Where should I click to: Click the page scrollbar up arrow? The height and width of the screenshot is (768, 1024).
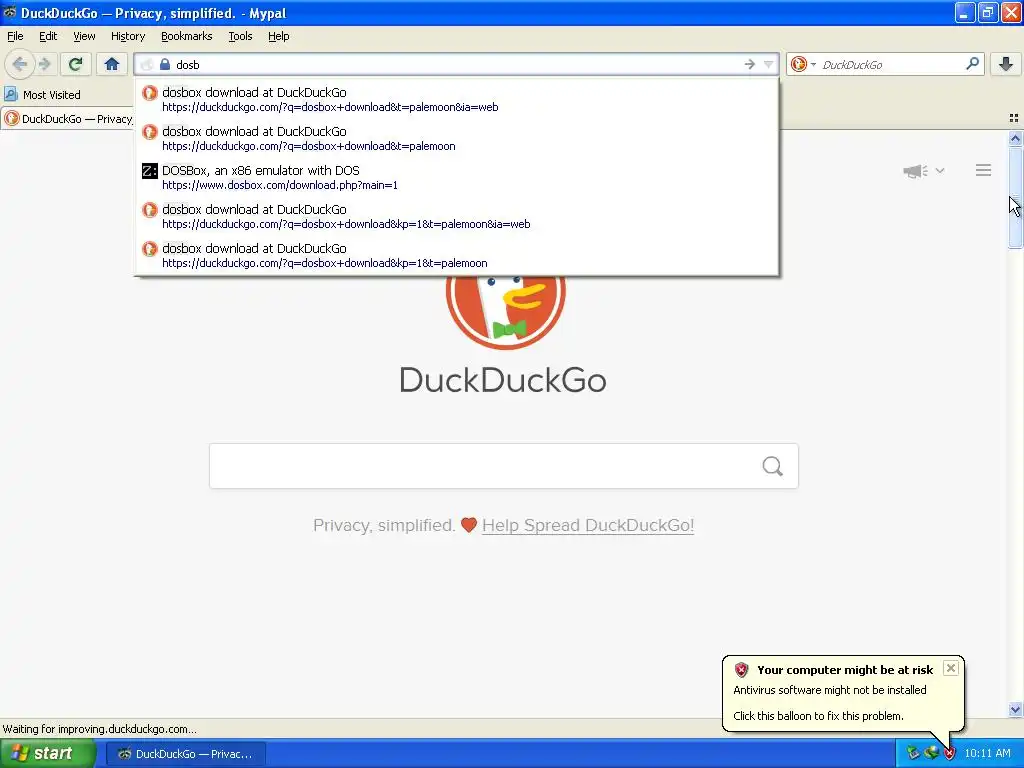coord(1015,138)
